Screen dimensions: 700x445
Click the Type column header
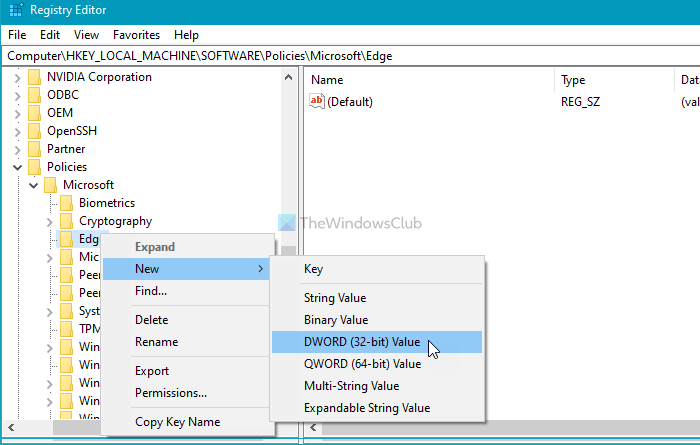[x=614, y=80]
